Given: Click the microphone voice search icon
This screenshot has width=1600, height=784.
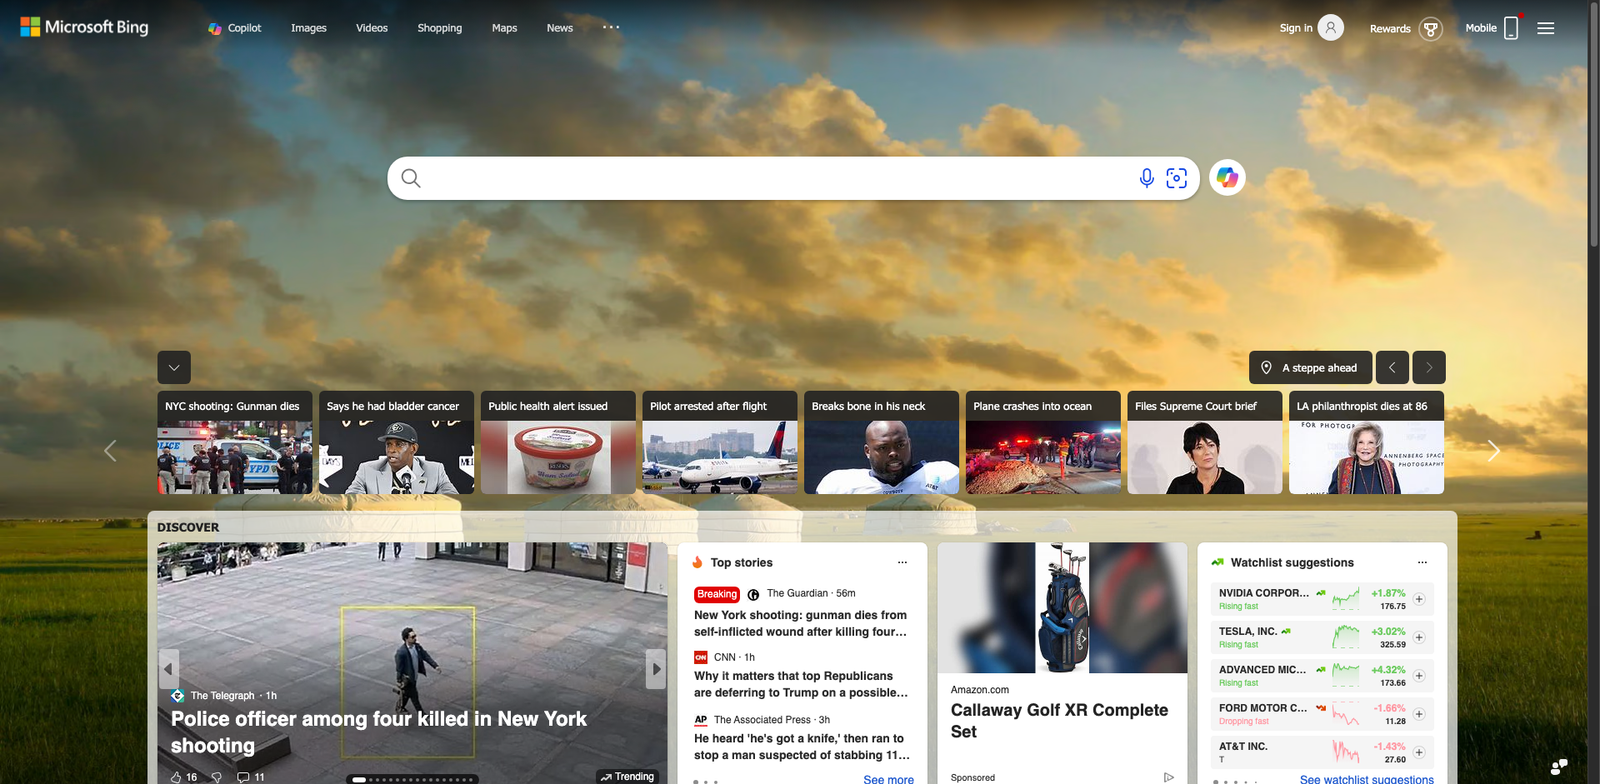Looking at the screenshot, I should [1146, 178].
